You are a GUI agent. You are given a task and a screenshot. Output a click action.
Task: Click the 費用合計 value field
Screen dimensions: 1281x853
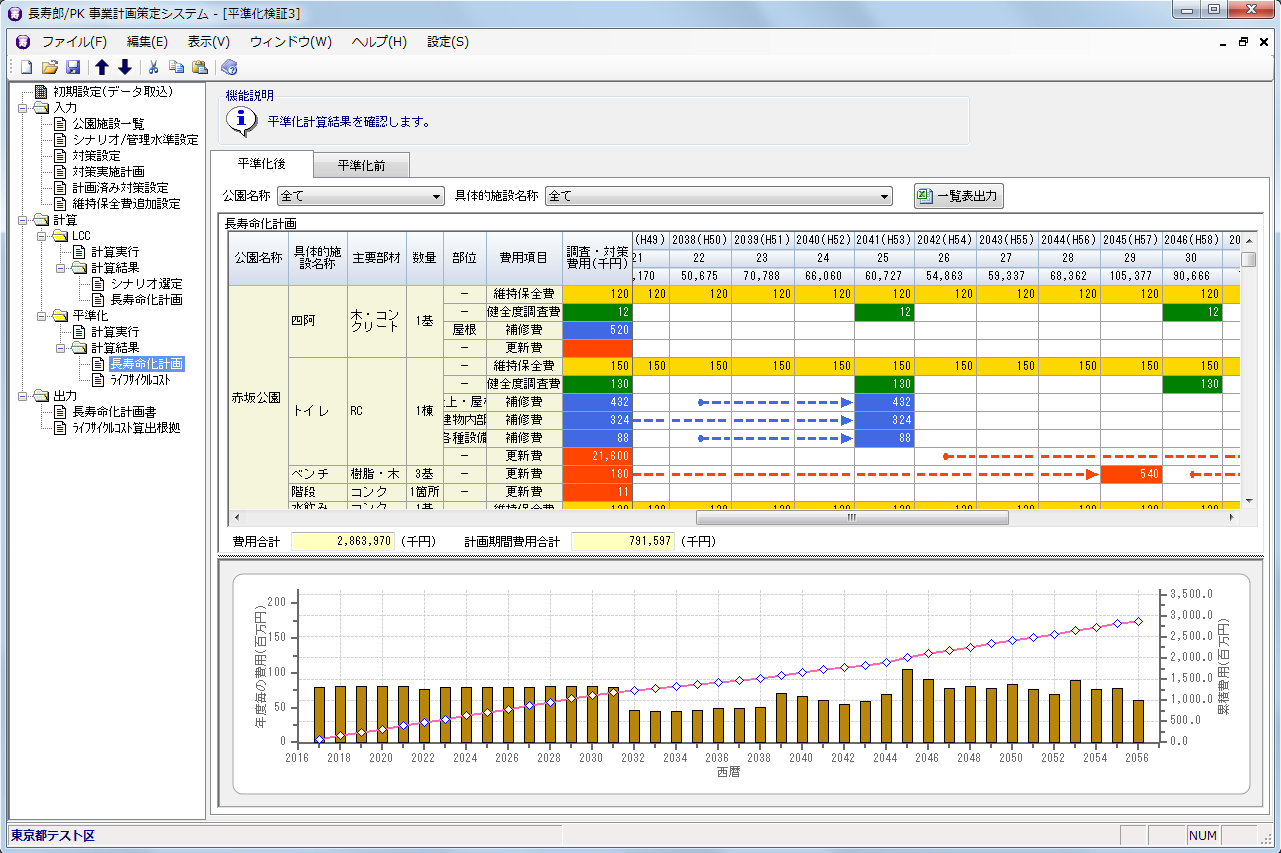coord(343,541)
